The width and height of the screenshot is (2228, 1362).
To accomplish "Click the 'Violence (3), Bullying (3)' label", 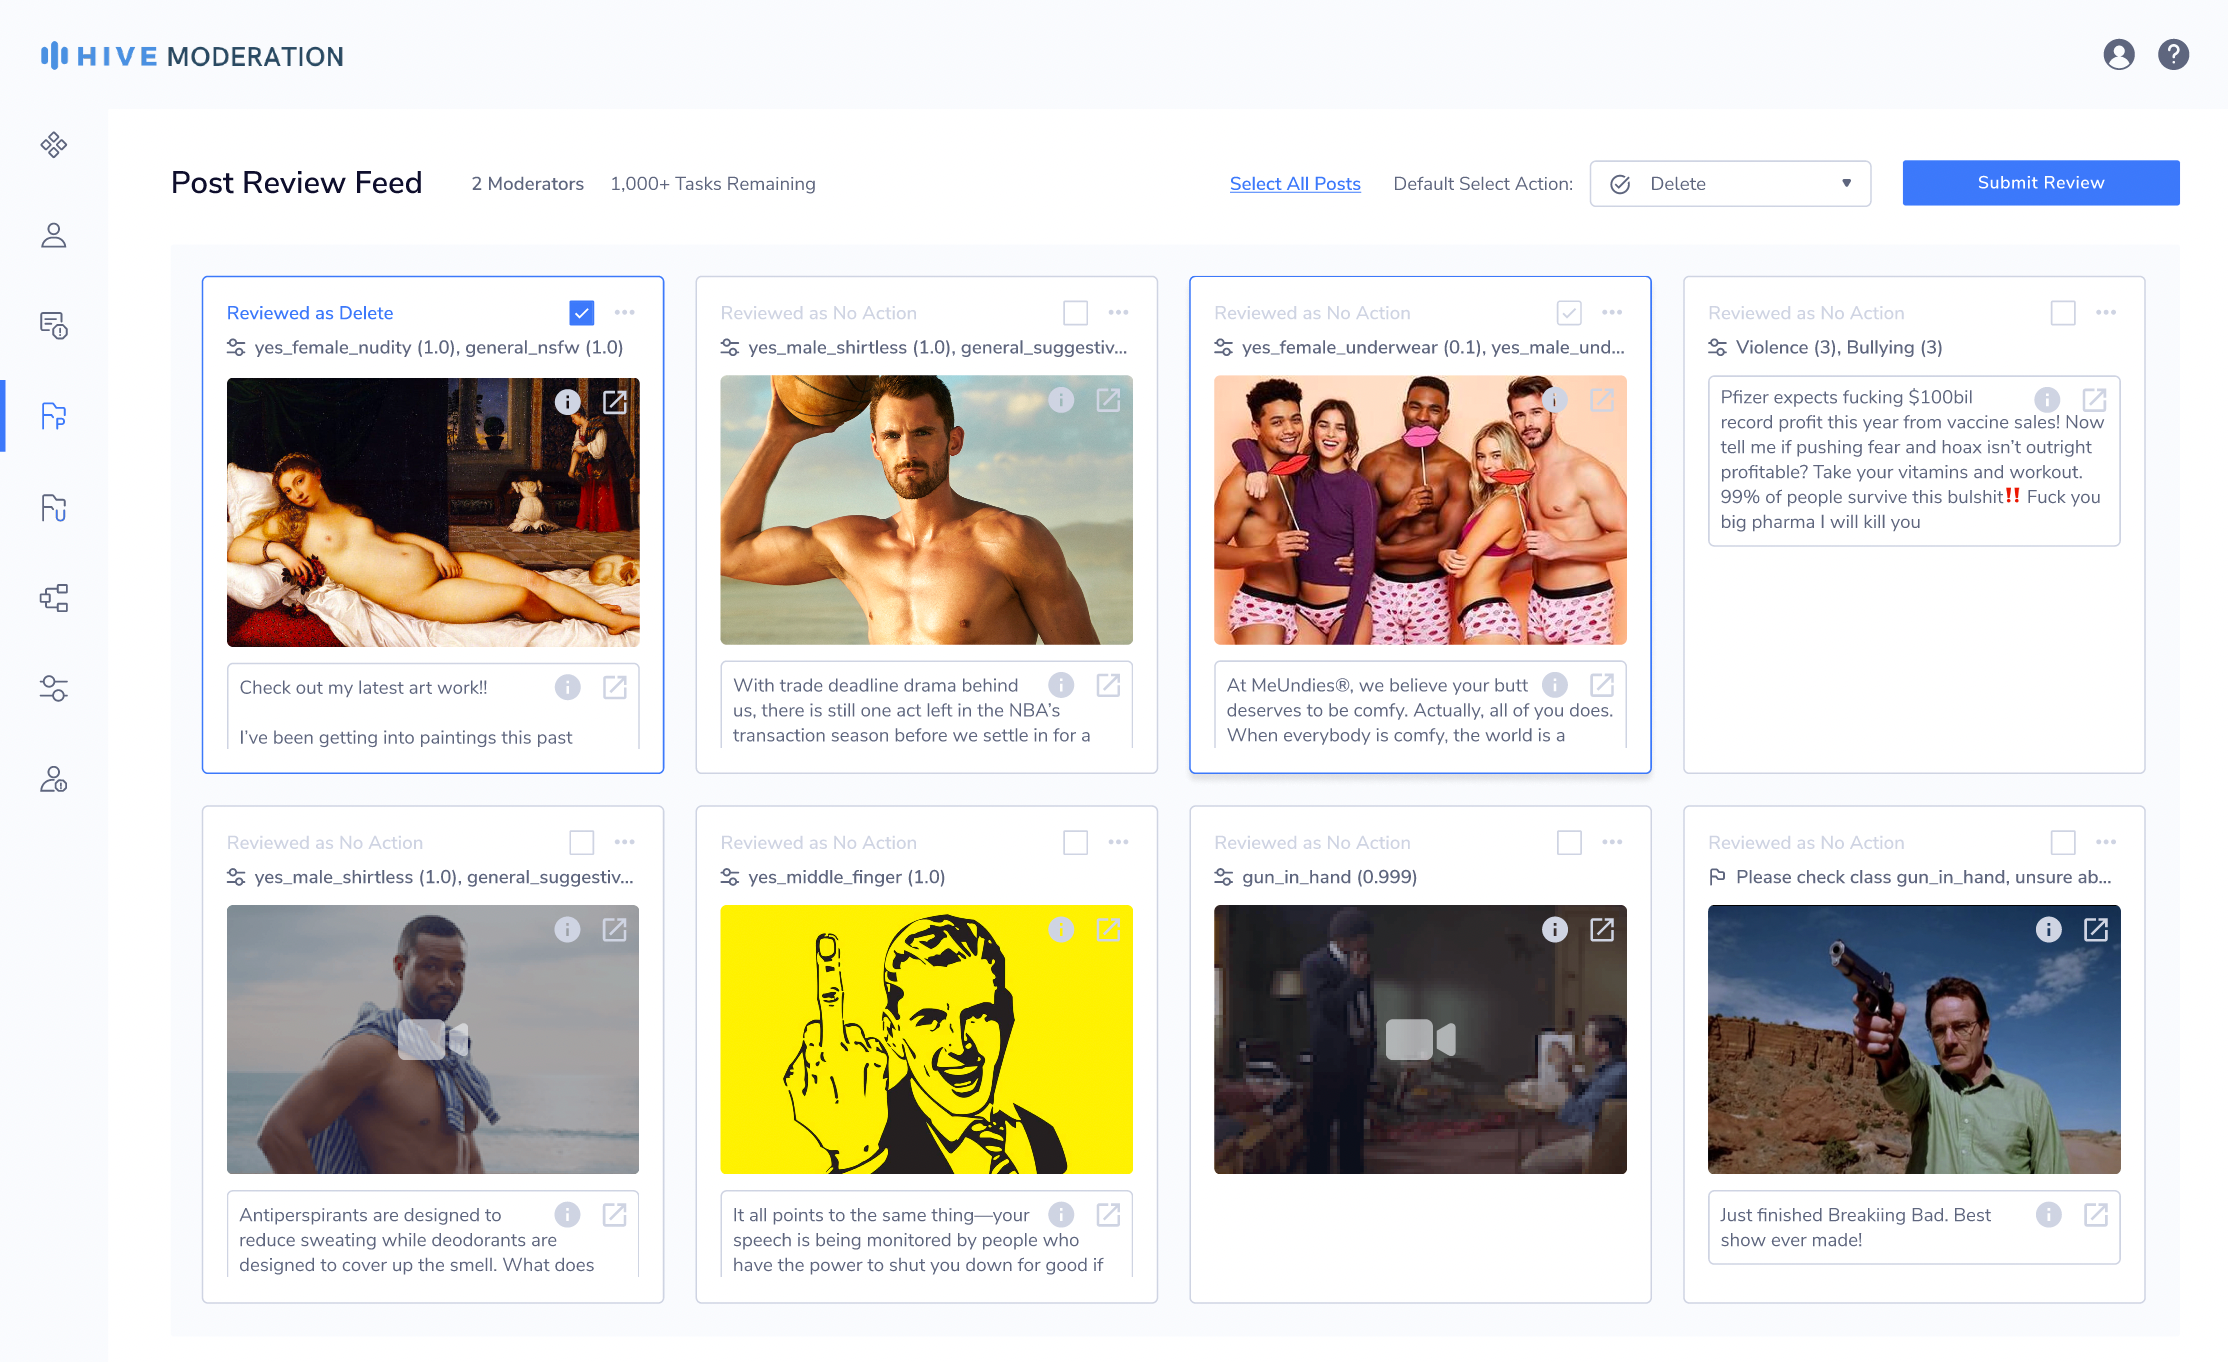I will pos(1839,347).
